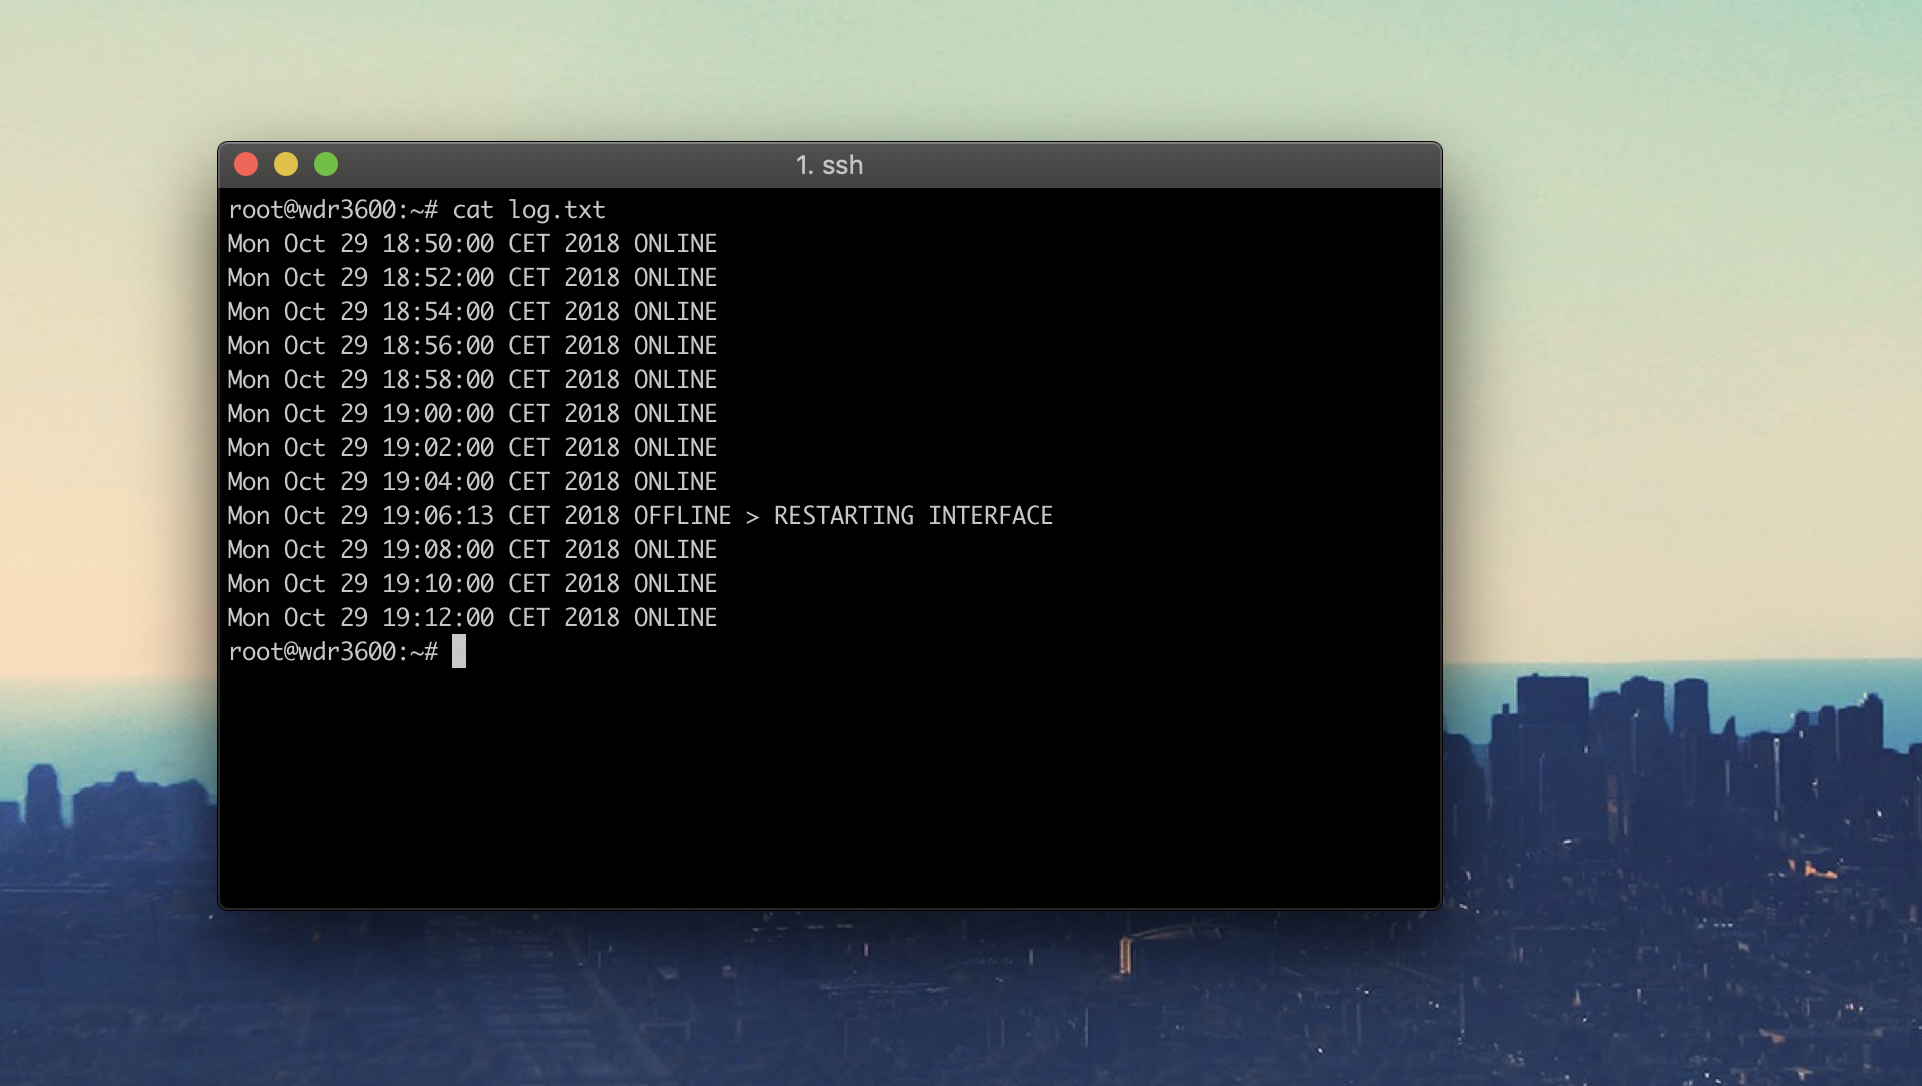Click 'CET' on the 18:58:00 line
This screenshot has width=1922, height=1086.
tap(528, 380)
